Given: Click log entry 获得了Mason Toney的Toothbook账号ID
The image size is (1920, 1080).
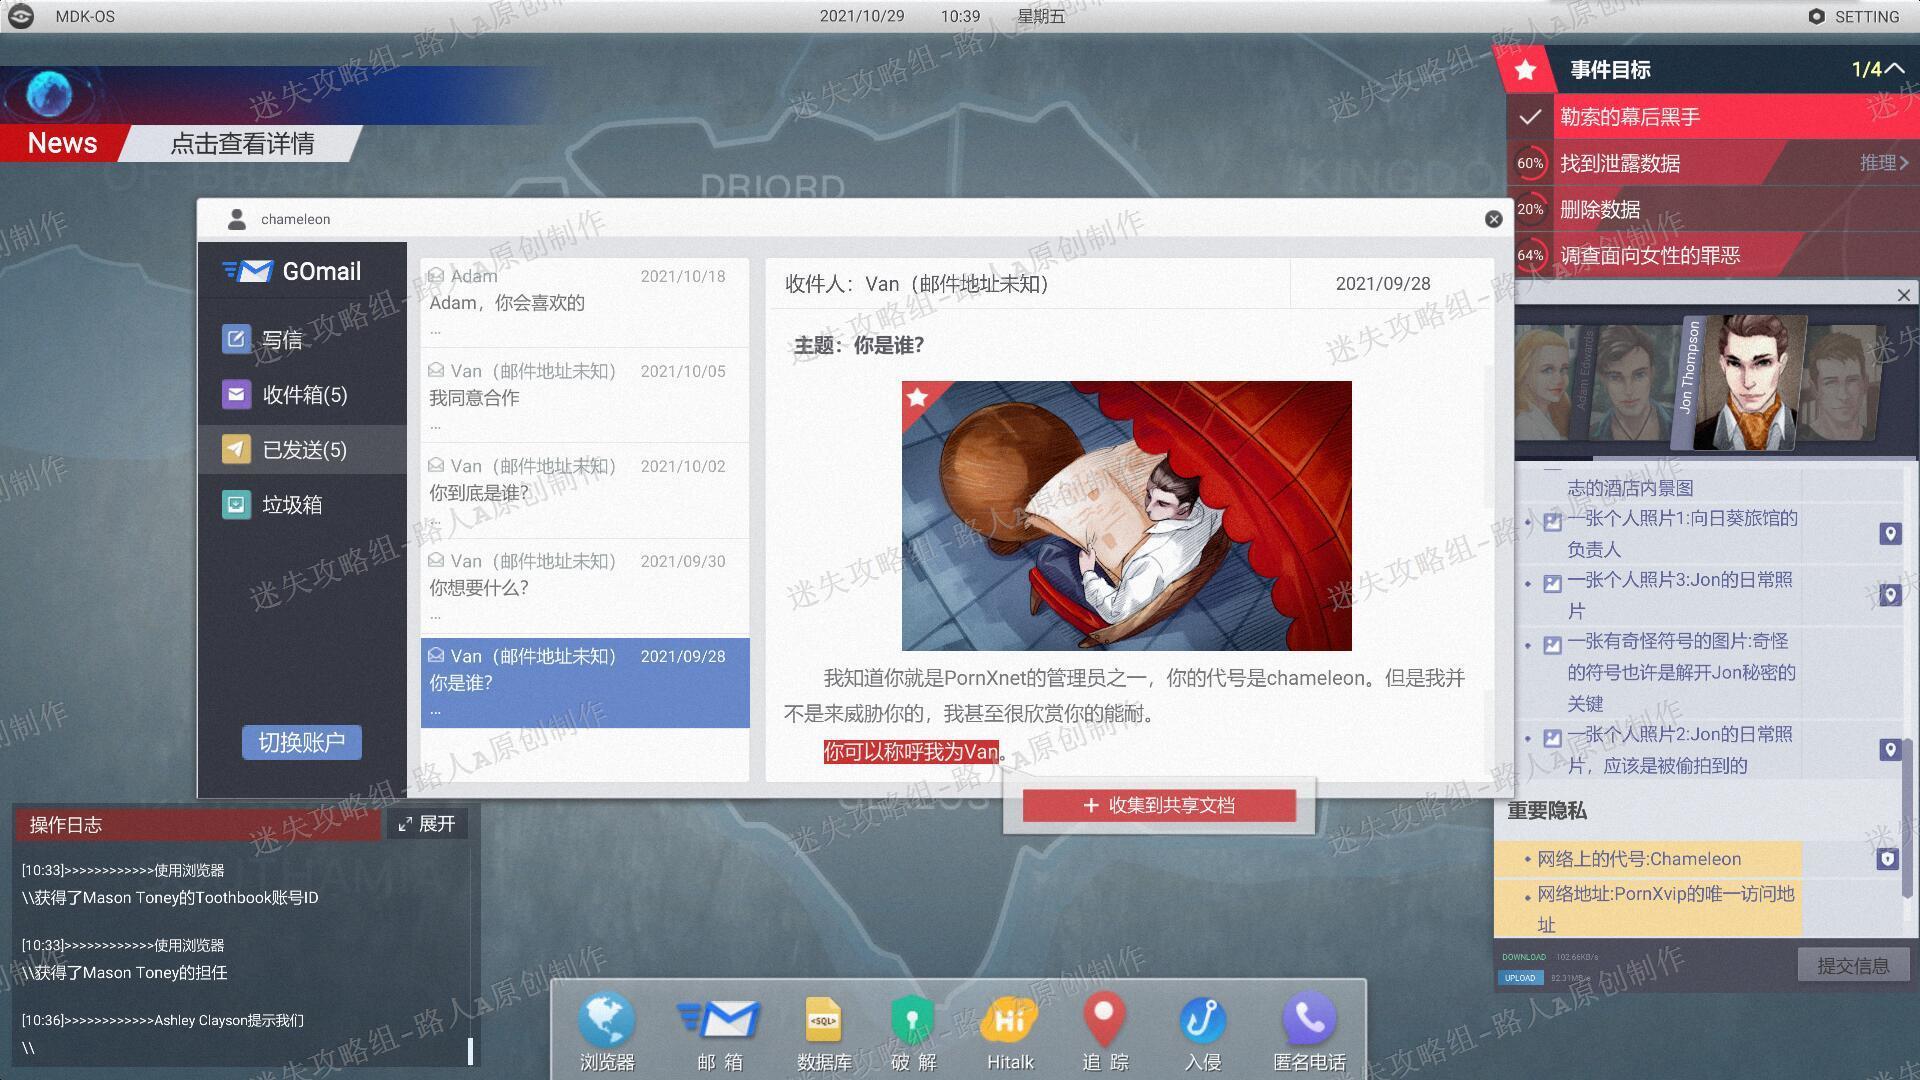Looking at the screenshot, I should (x=170, y=897).
